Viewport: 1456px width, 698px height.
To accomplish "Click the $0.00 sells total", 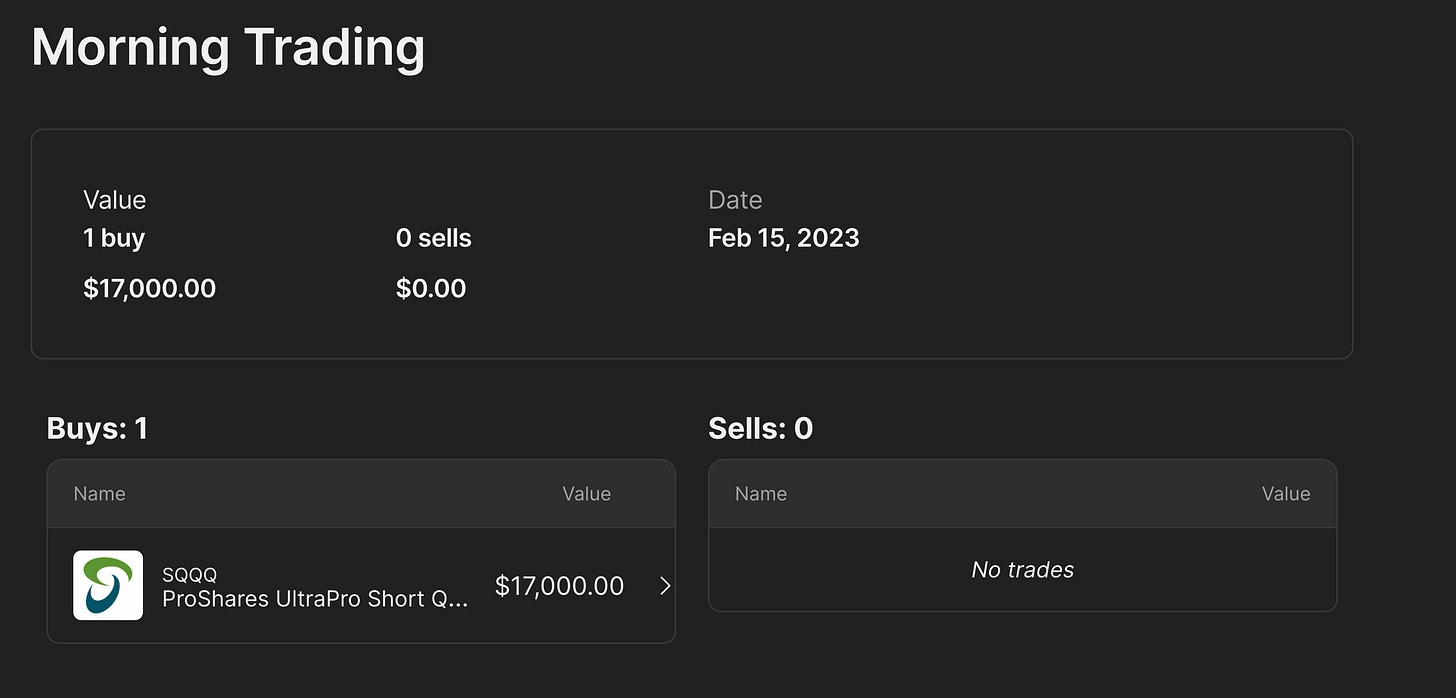I will tap(430, 289).
